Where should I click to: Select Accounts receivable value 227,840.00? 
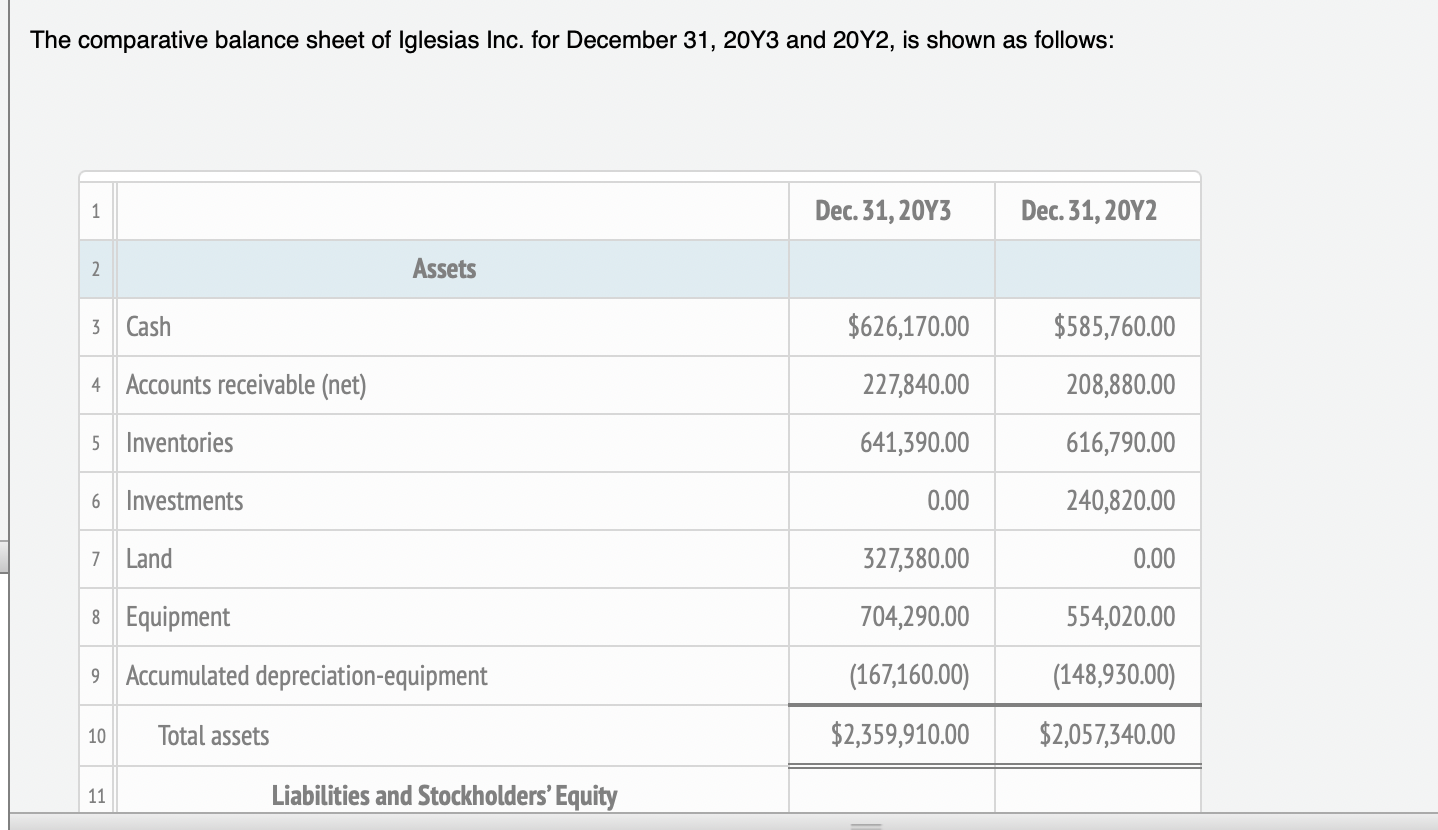(915, 384)
